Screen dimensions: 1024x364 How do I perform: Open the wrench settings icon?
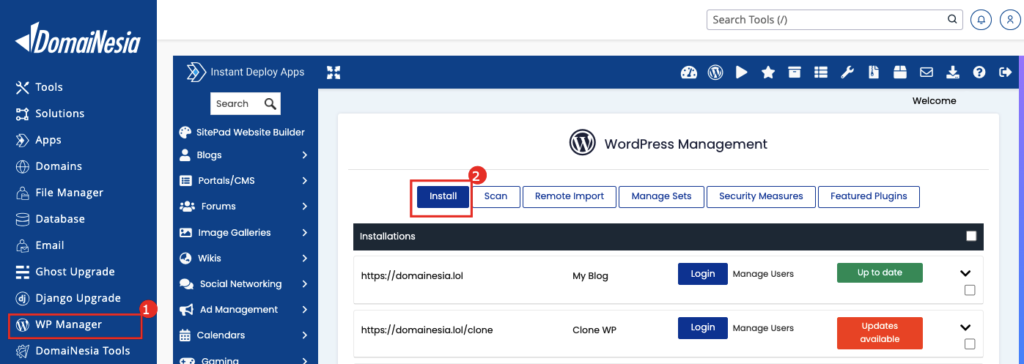click(847, 73)
